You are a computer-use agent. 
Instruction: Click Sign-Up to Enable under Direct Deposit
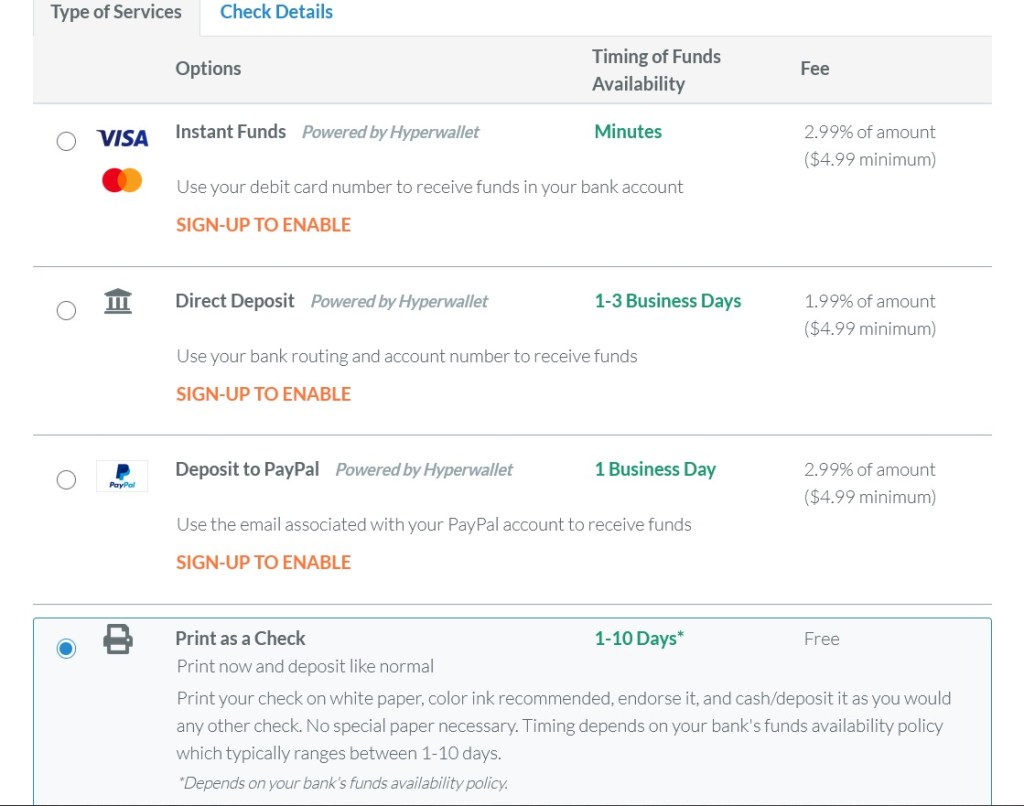pos(263,394)
